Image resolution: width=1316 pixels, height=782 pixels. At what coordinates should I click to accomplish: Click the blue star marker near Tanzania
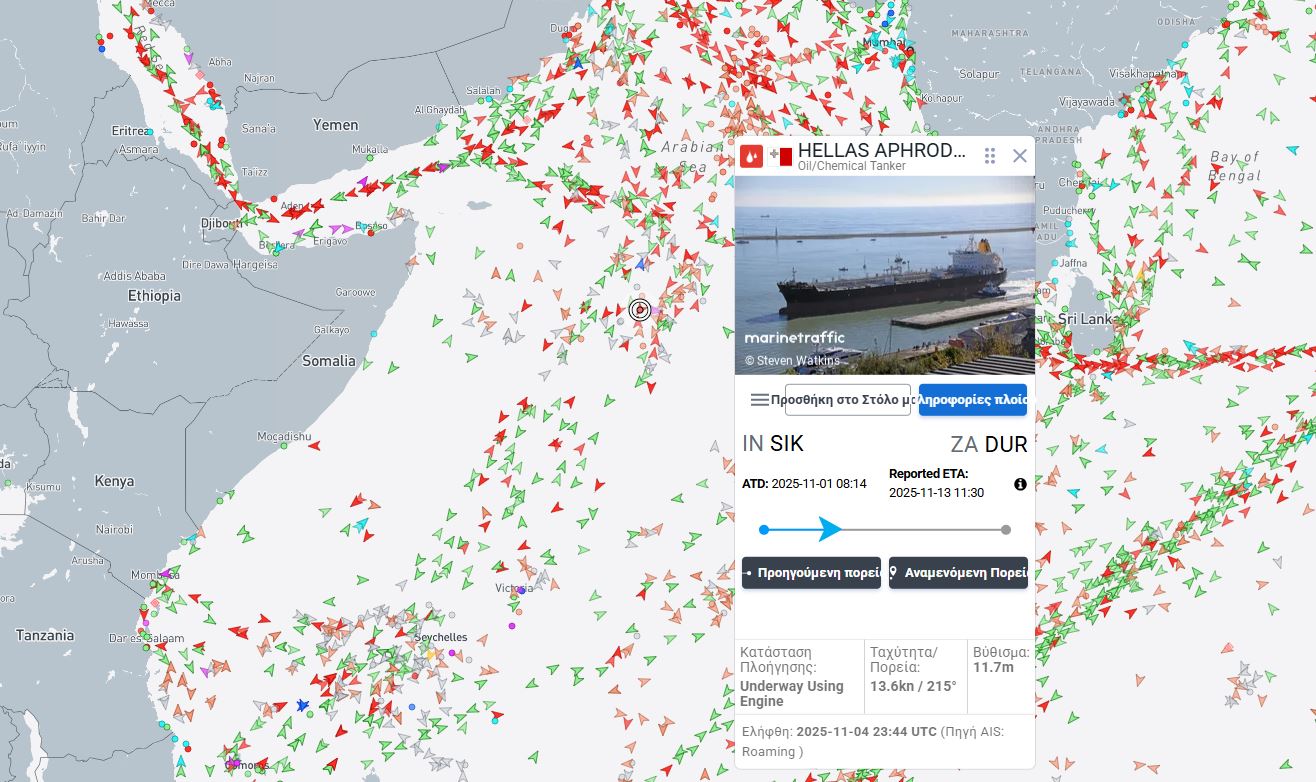tap(303, 705)
